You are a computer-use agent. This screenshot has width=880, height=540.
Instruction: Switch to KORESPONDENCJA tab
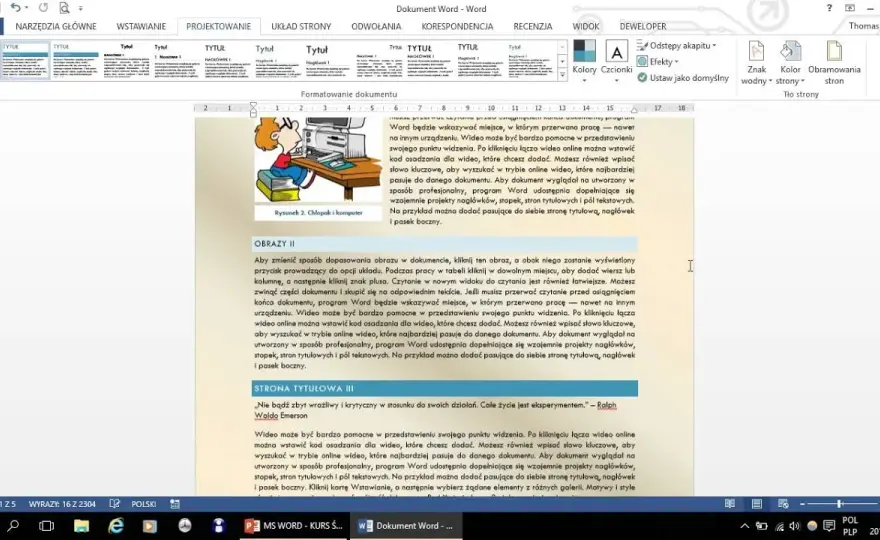pyautogui.click(x=457, y=26)
